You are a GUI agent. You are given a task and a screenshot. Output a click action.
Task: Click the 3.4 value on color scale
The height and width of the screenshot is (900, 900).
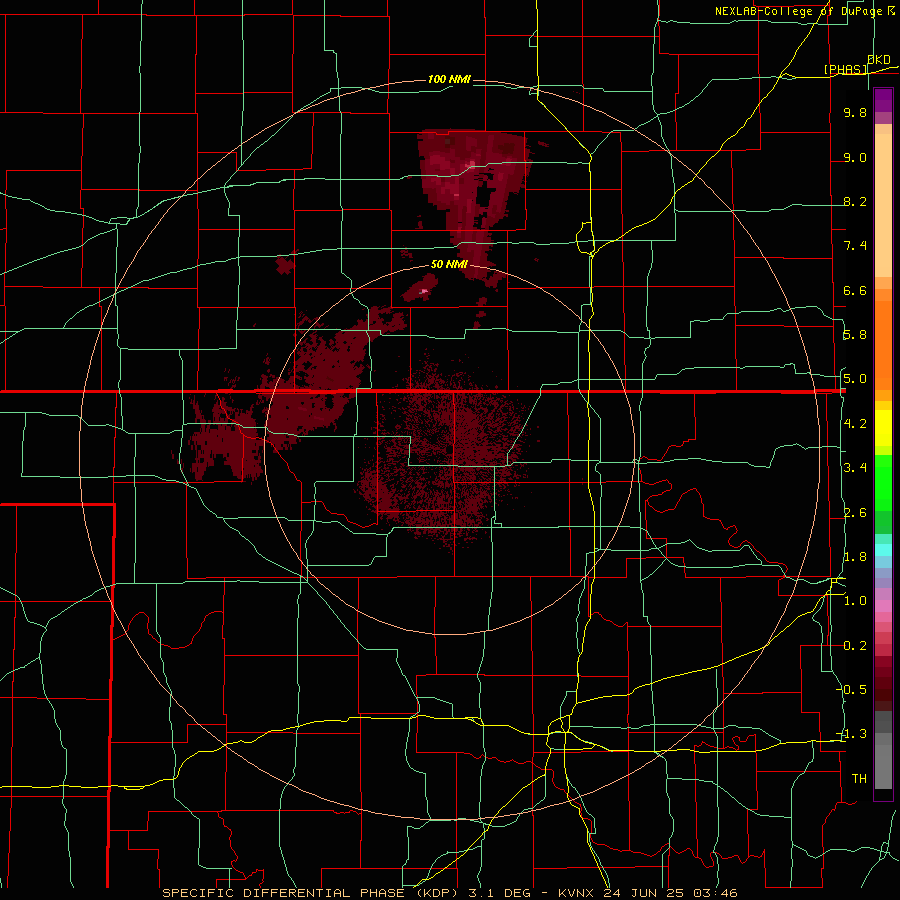point(855,468)
